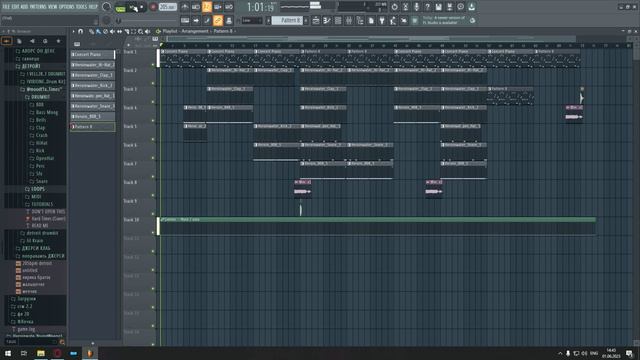Image resolution: width=640 pixels, height=360 pixels.
Task: Click the Windows Start button
Action: (x=7, y=353)
